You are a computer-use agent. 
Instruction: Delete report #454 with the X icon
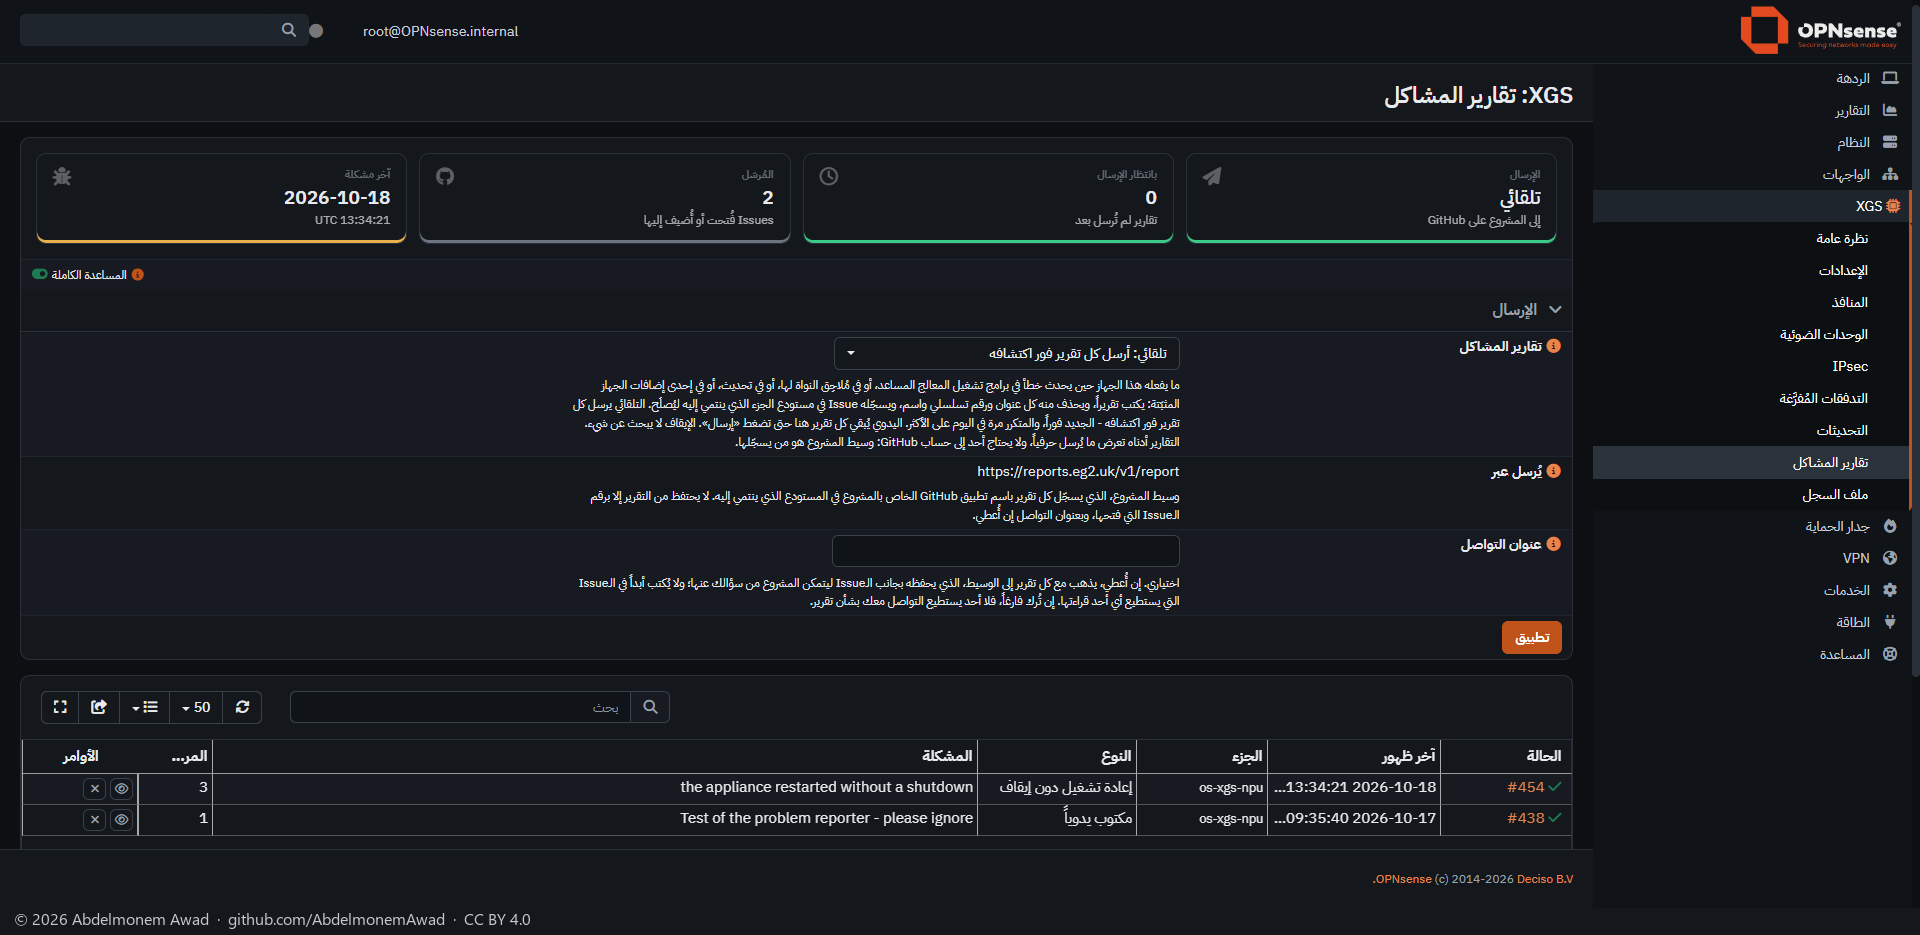click(x=95, y=789)
